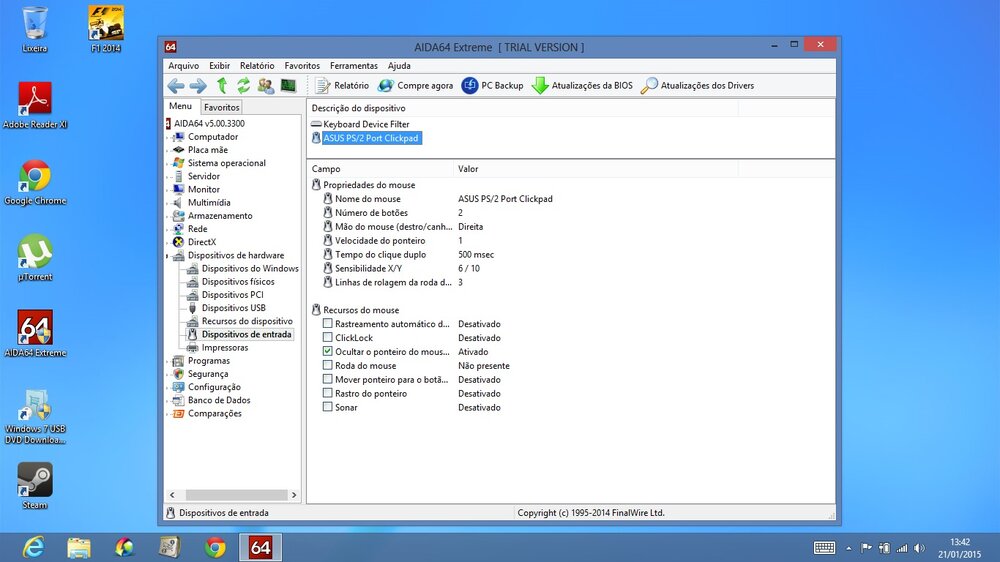Expand the Computador tree node
The width and height of the screenshot is (1000, 562).
(x=167, y=137)
